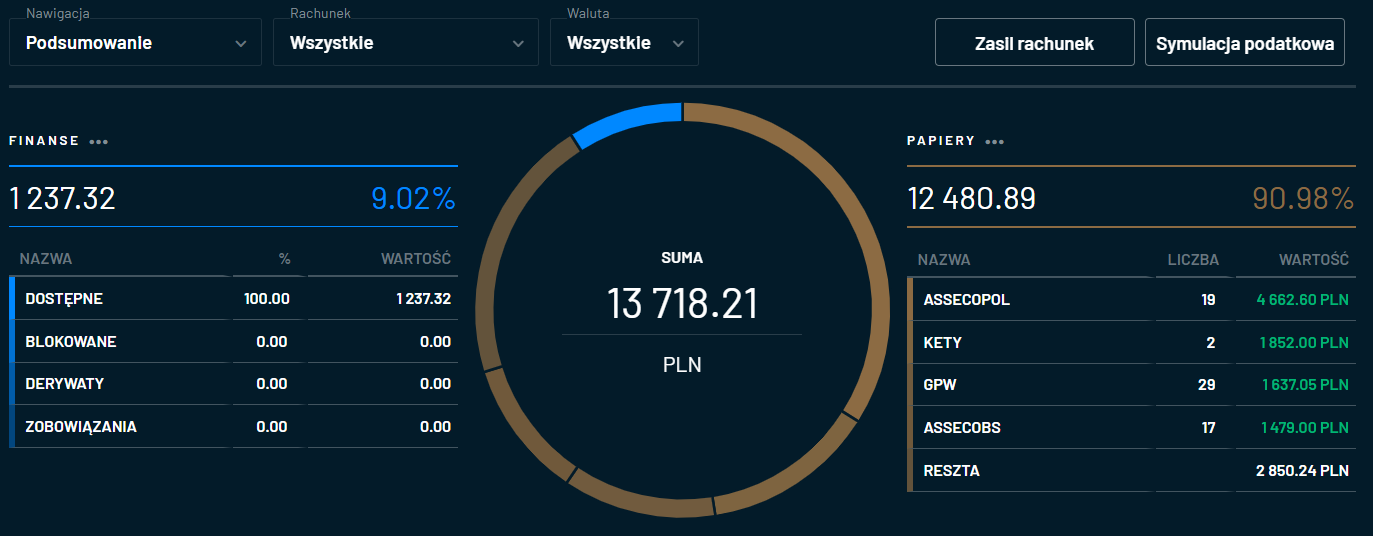Open the Rachunek dropdown set to Wszystkie
The height and width of the screenshot is (536, 1373).
click(406, 43)
